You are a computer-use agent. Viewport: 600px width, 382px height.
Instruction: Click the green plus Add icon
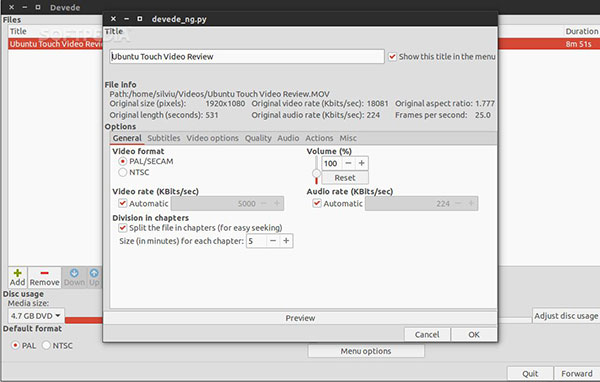click(x=17, y=273)
